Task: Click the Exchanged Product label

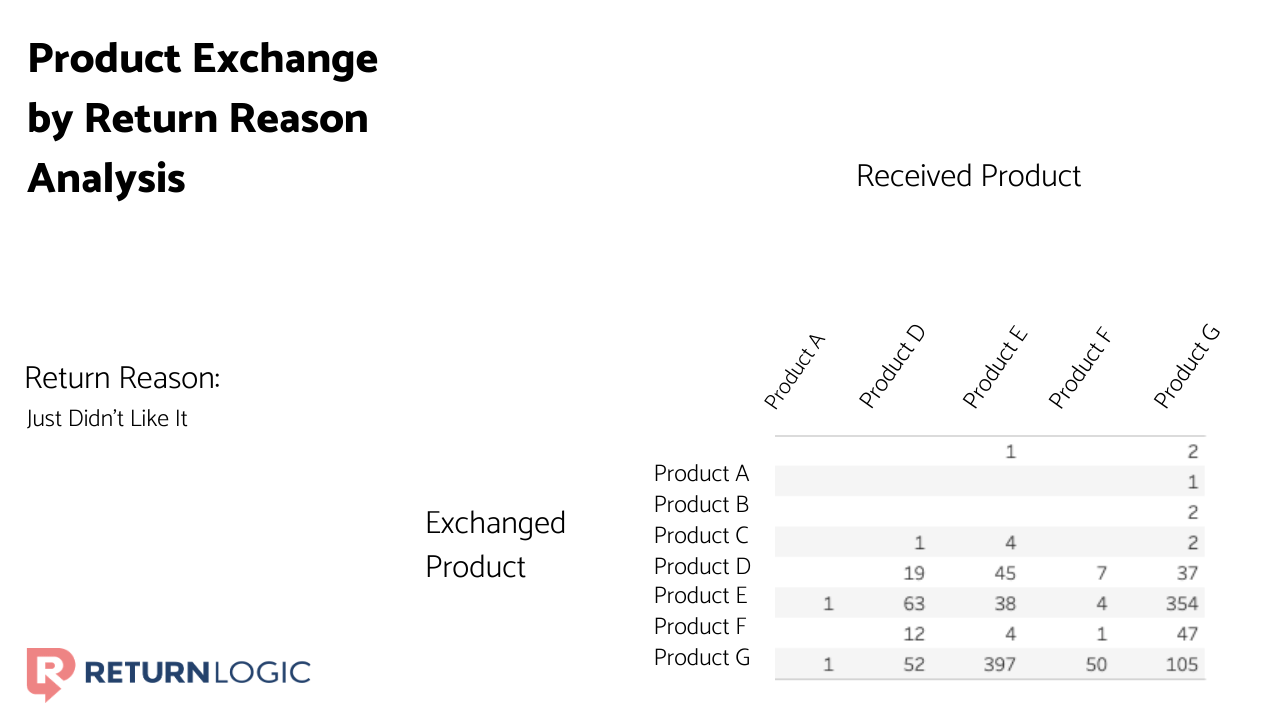Action: (495, 545)
